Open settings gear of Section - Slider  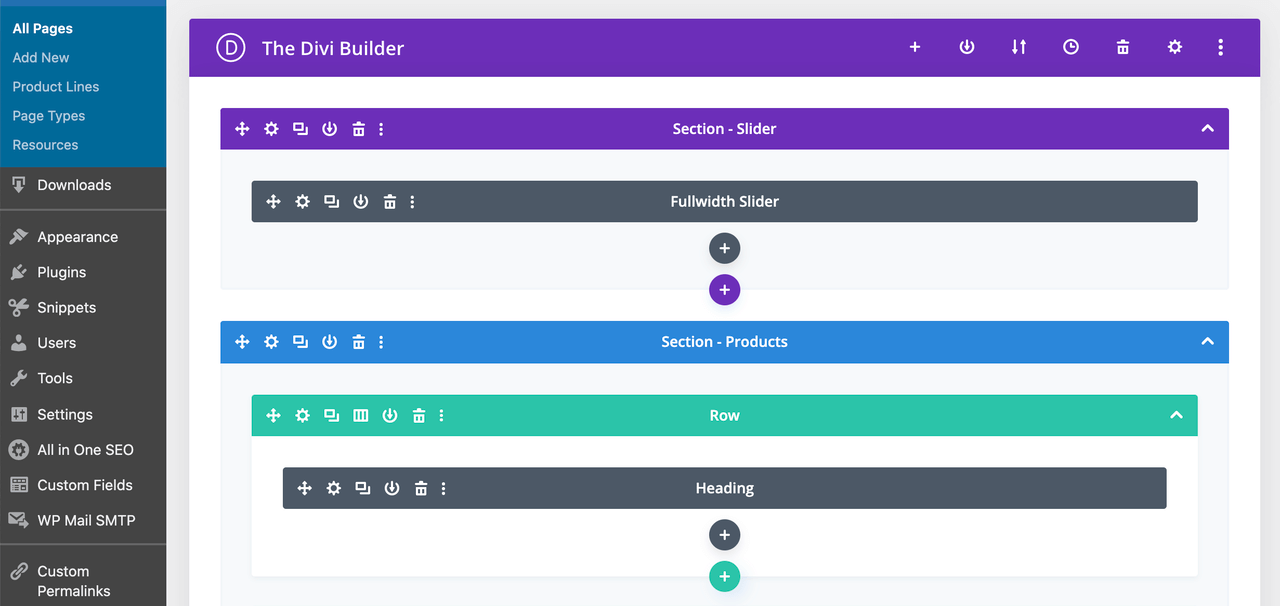tap(271, 129)
